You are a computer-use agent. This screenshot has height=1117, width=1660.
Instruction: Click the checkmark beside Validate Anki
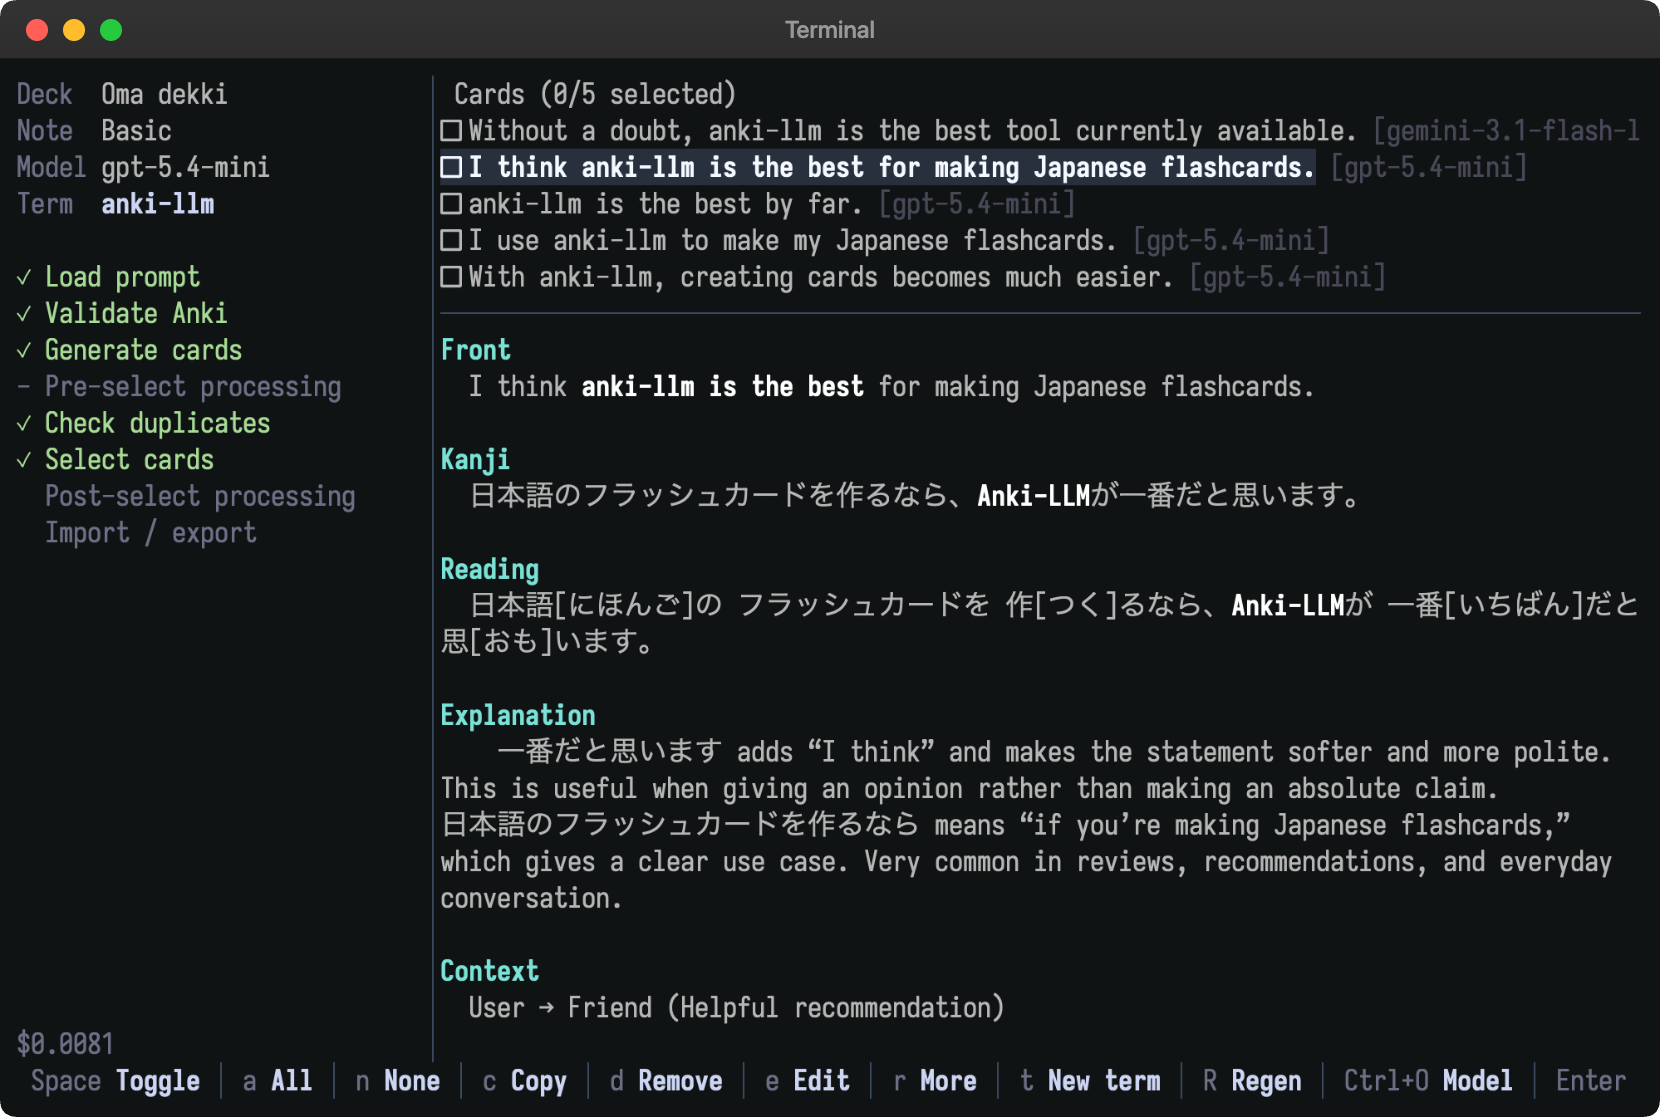[x=24, y=314]
